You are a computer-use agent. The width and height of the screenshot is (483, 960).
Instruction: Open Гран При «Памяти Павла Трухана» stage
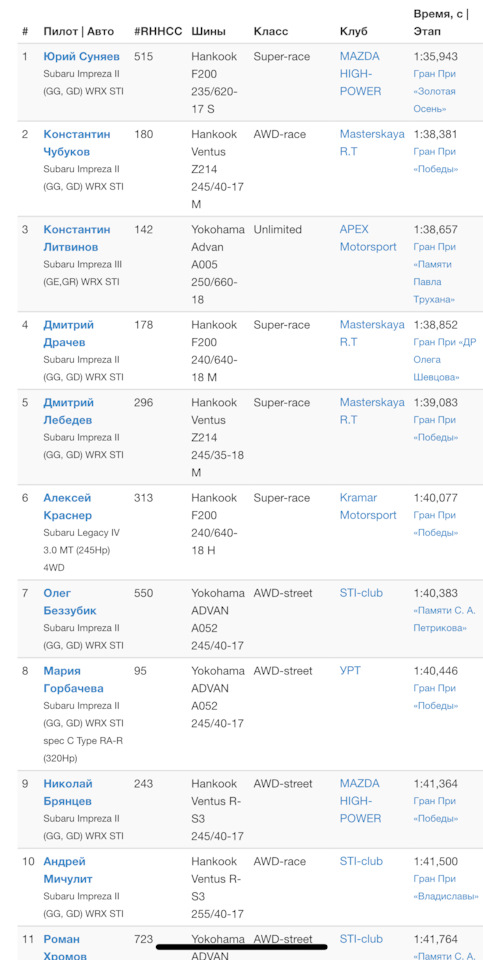tap(435, 273)
